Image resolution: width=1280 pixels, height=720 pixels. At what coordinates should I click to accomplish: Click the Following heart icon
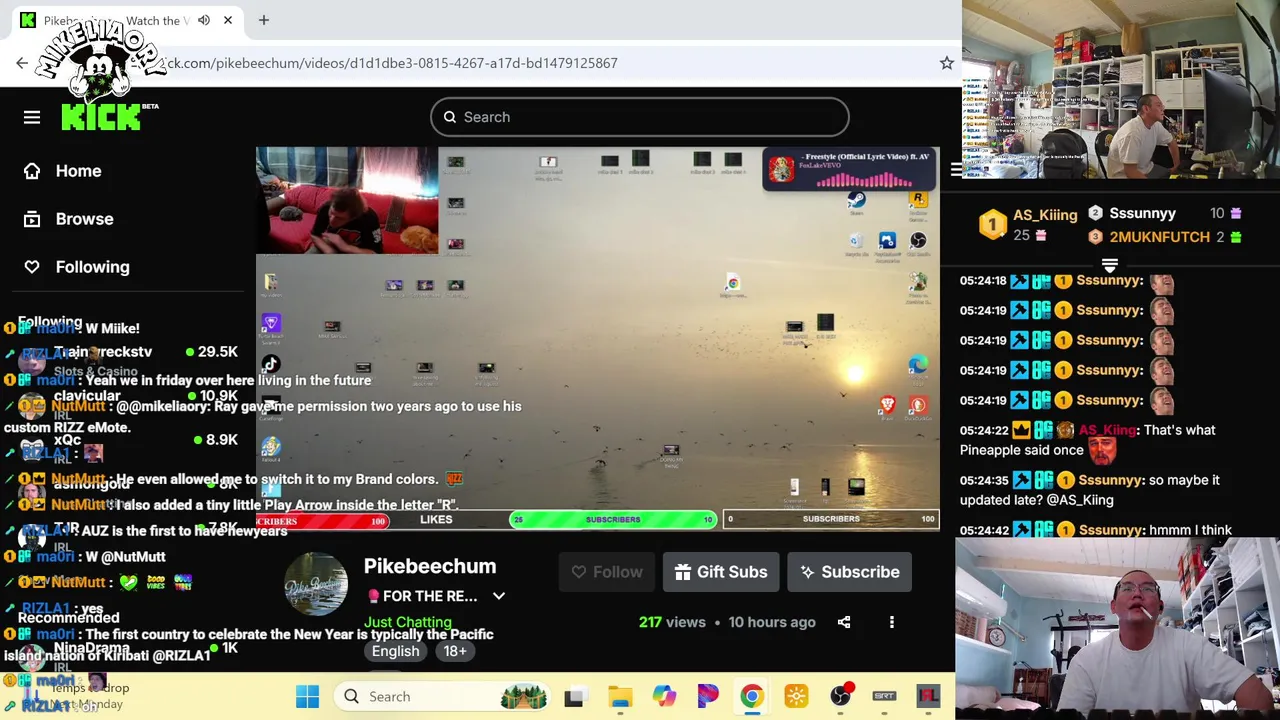pyautogui.click(x=32, y=267)
